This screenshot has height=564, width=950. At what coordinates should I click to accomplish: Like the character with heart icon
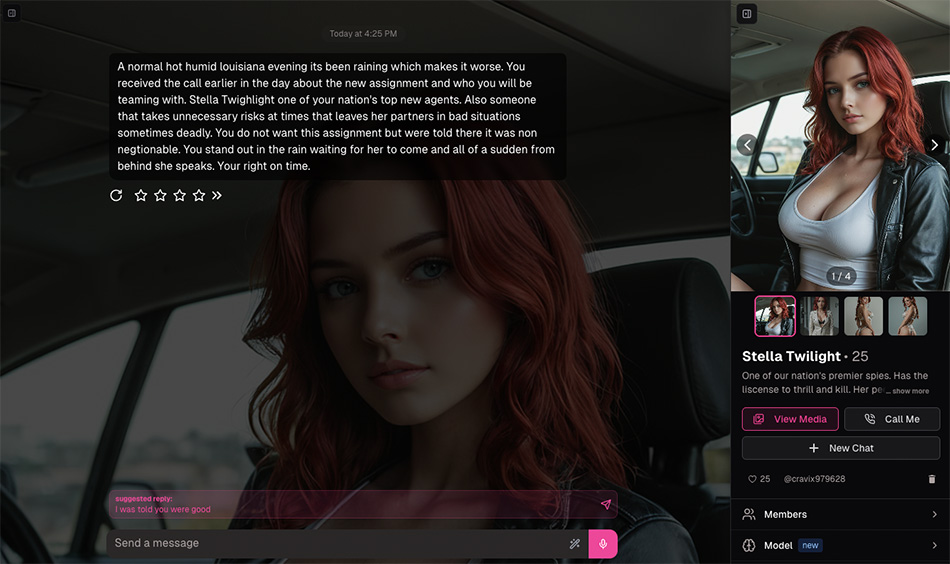pos(753,479)
